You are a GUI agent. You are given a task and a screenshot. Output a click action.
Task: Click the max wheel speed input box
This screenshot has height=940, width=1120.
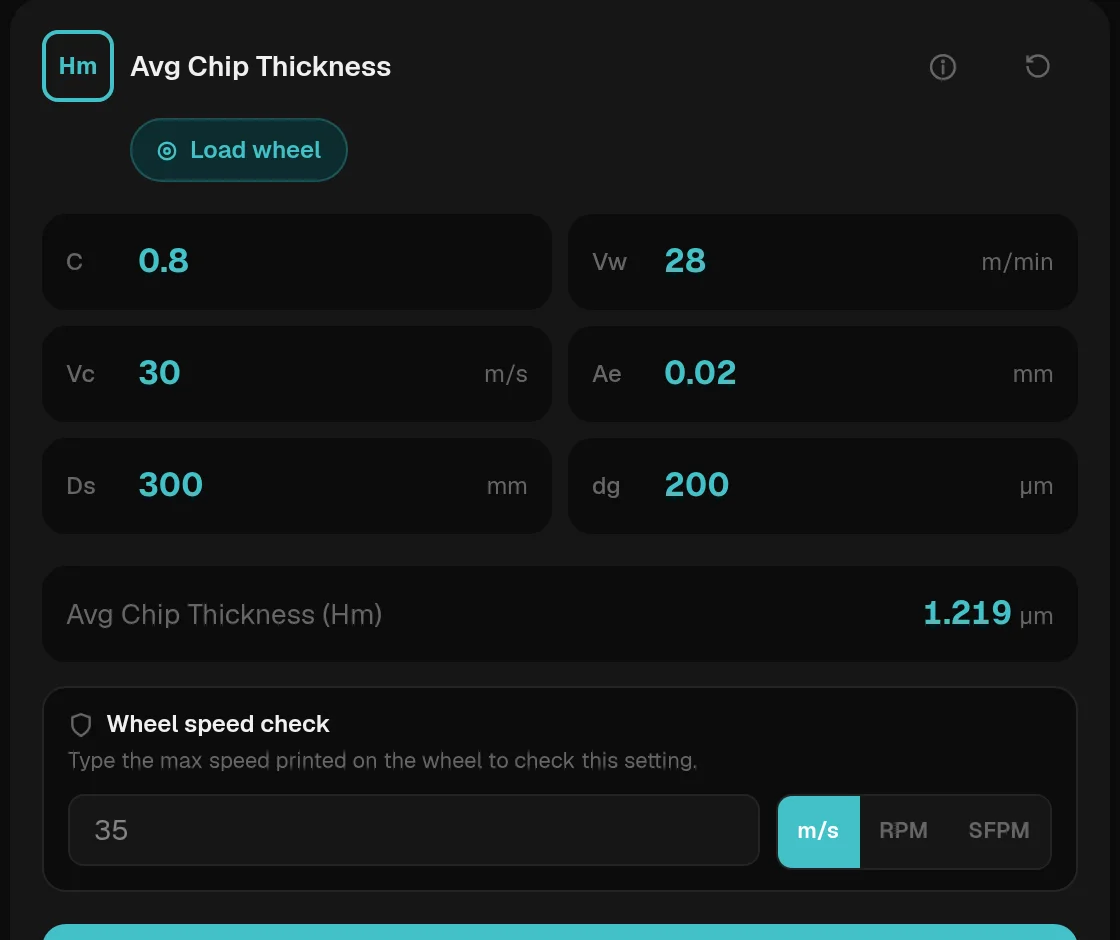coord(414,830)
